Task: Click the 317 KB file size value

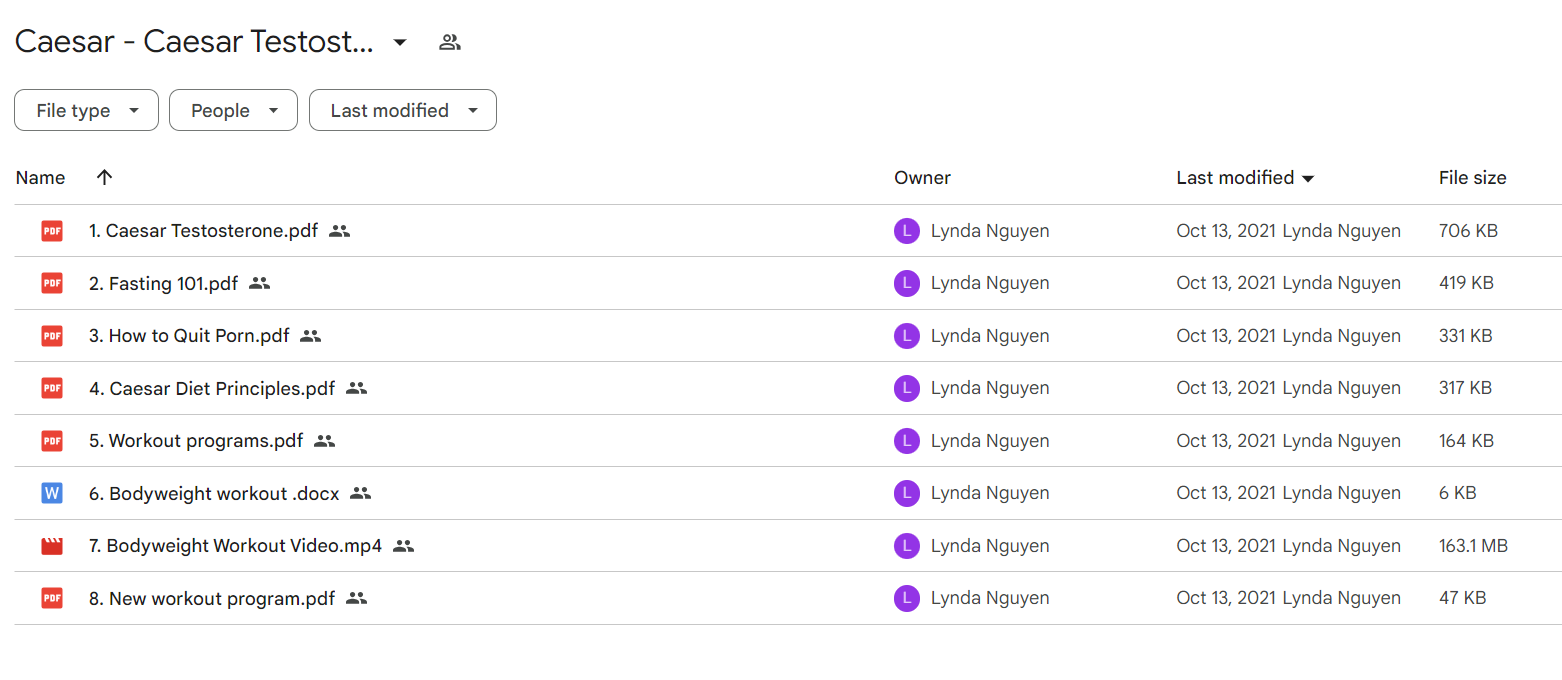Action: [1465, 388]
